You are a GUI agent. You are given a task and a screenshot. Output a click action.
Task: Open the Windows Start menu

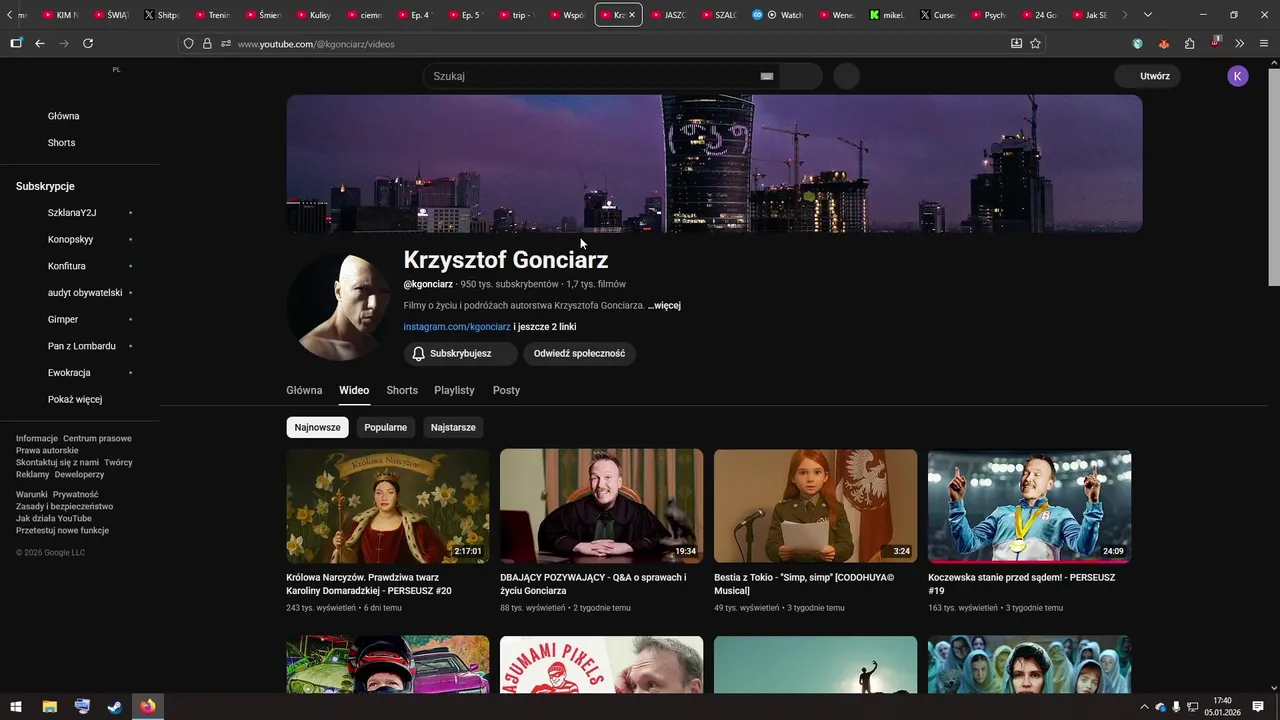coord(16,707)
